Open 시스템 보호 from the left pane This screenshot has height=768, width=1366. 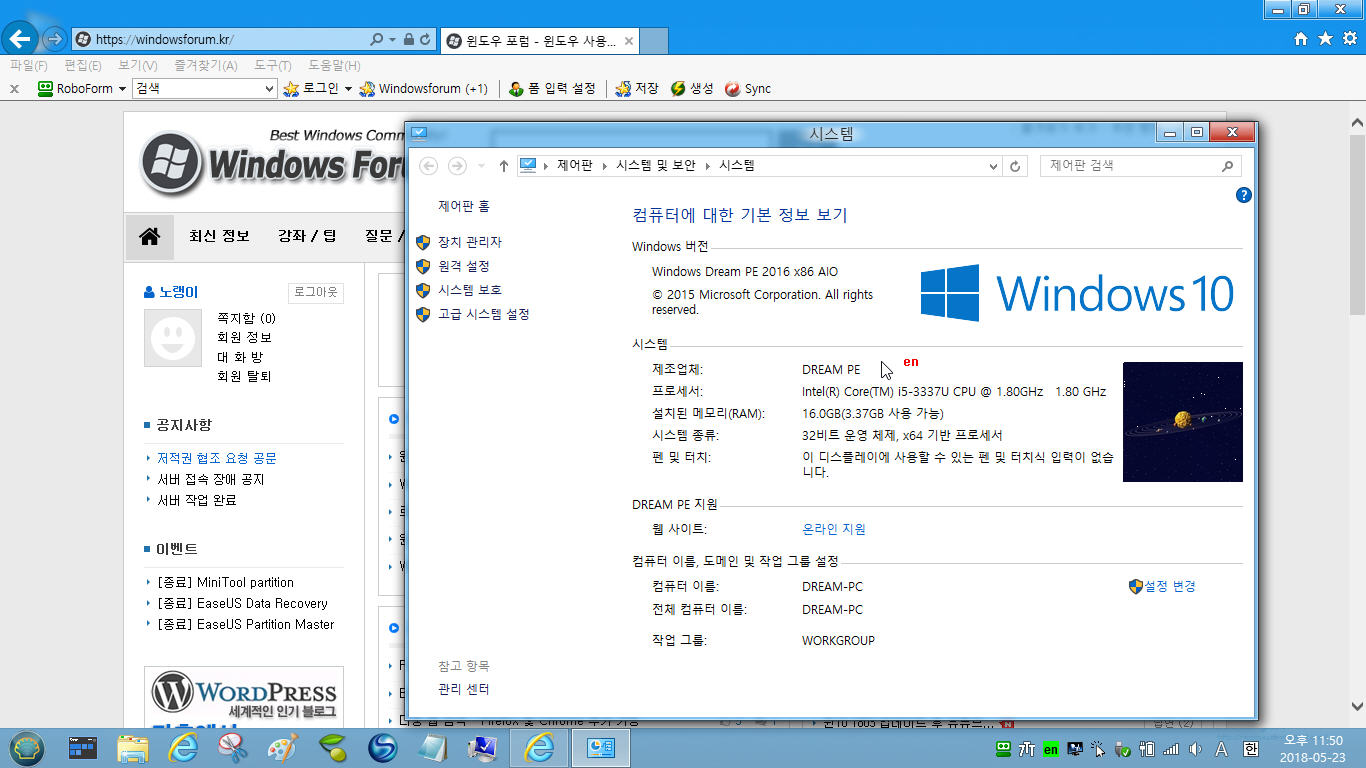(470, 290)
